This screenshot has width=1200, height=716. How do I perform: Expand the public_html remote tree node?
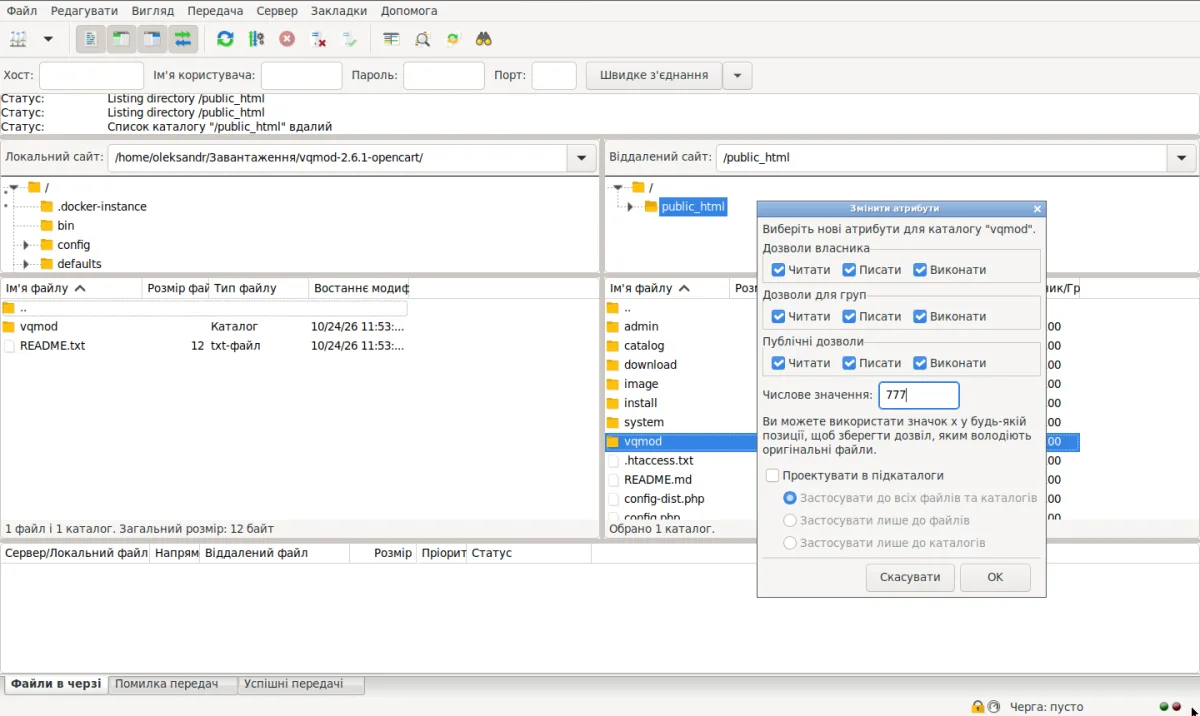(630, 207)
